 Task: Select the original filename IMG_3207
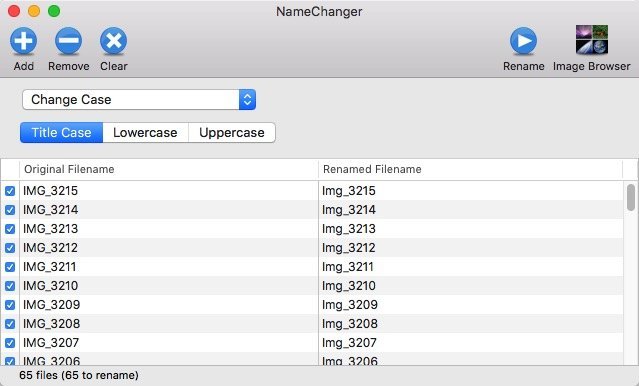51,343
